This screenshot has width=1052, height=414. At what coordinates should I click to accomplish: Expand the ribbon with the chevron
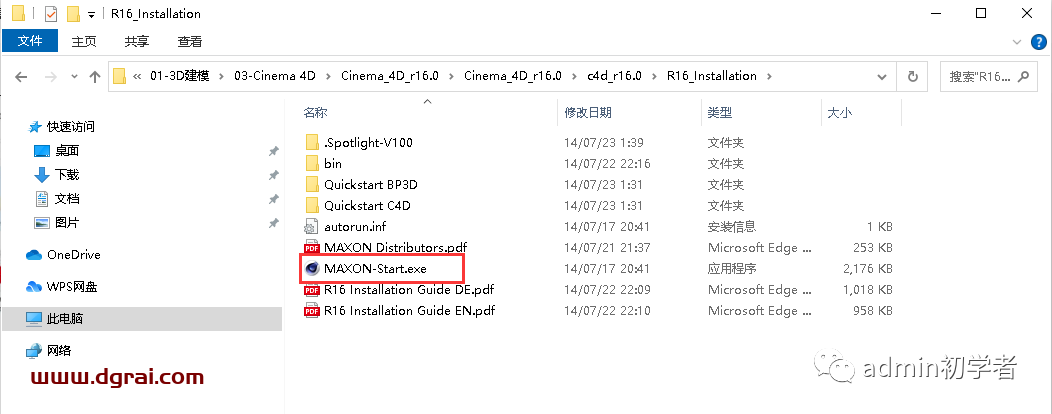click(x=1017, y=42)
